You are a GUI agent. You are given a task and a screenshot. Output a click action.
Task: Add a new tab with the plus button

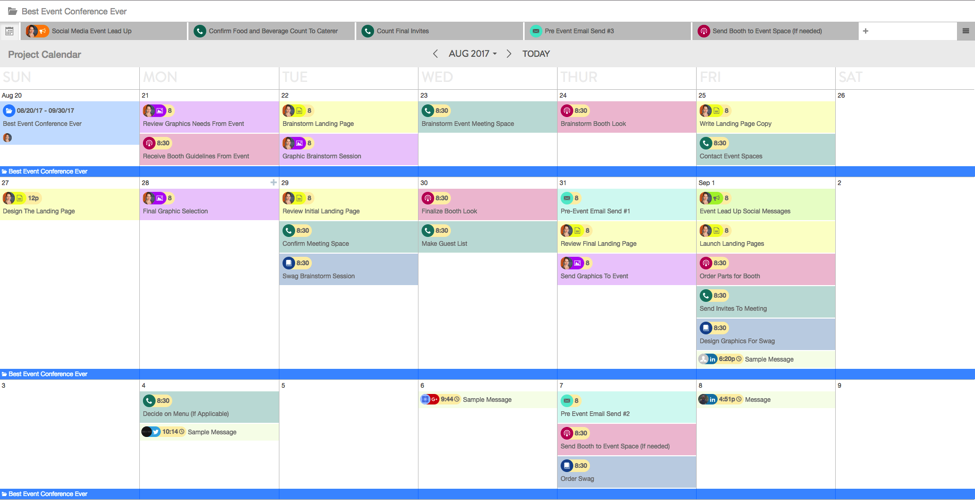click(866, 31)
